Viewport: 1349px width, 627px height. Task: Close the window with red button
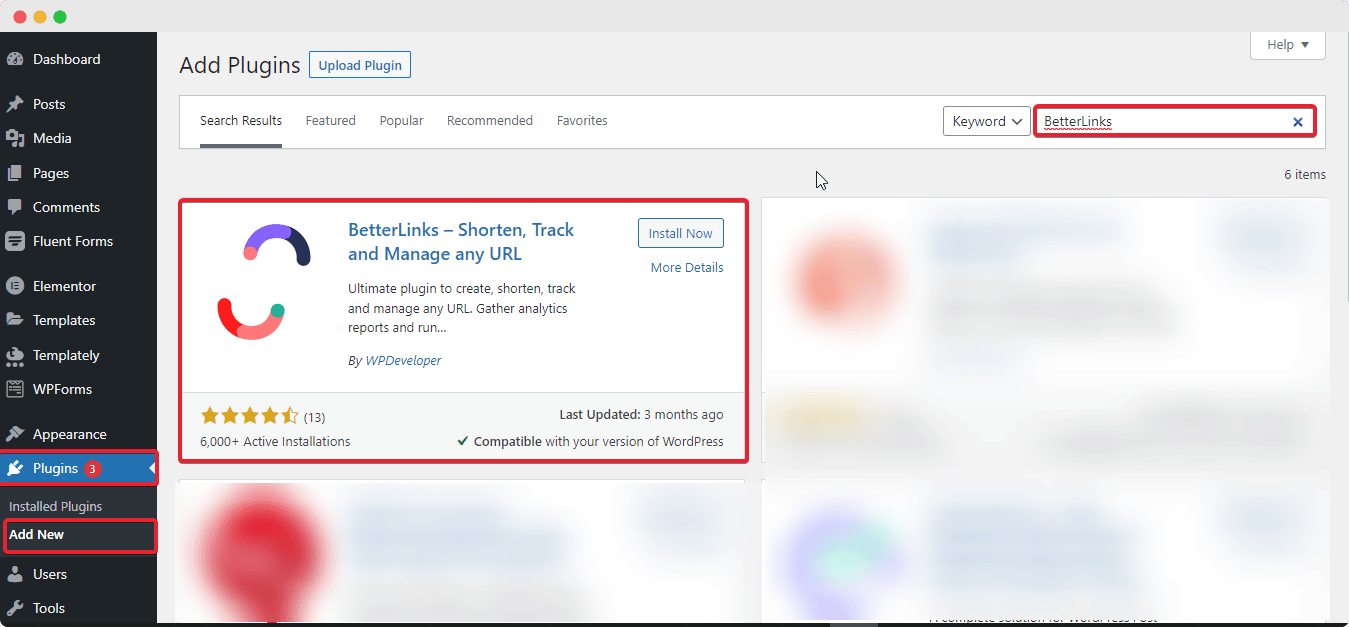(20, 17)
